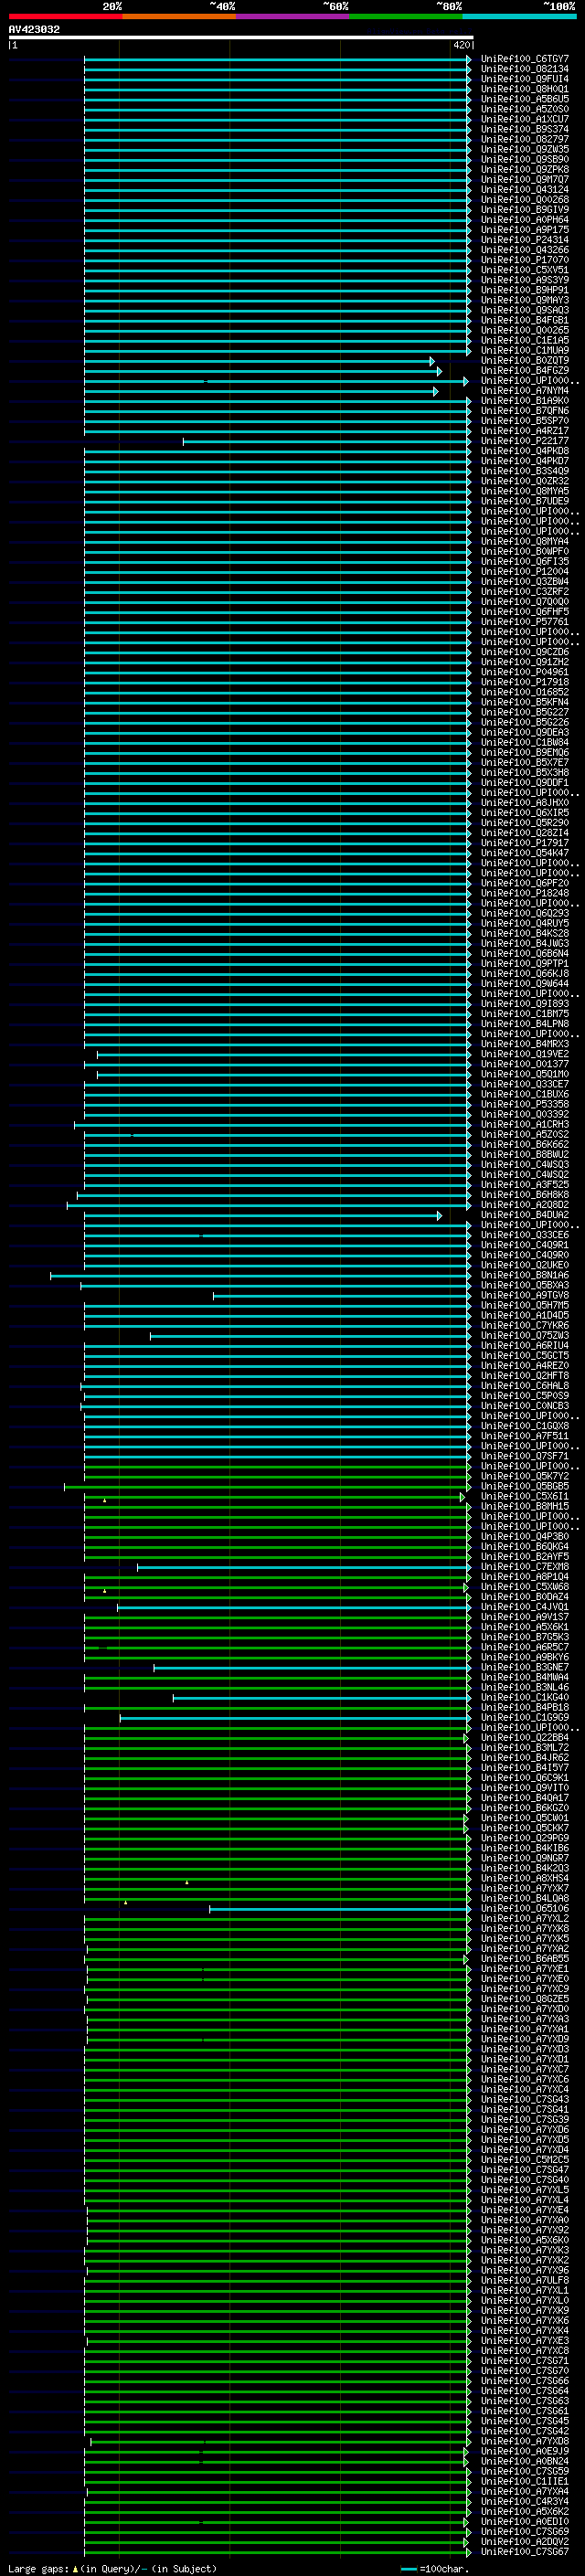Select the UniRef100_B4MRX3 label
The image size is (585, 2576).
[524, 1043]
